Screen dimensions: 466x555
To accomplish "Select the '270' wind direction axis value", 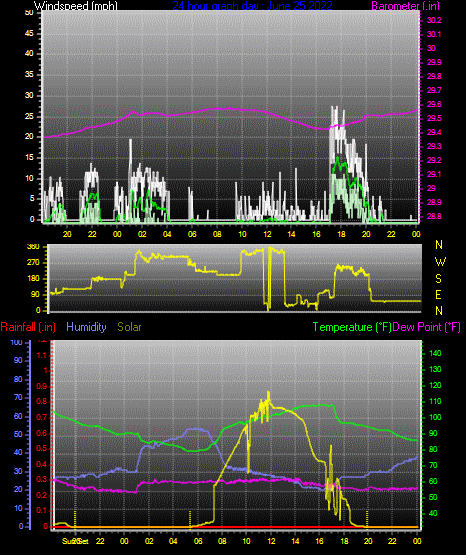I will (x=33, y=263).
